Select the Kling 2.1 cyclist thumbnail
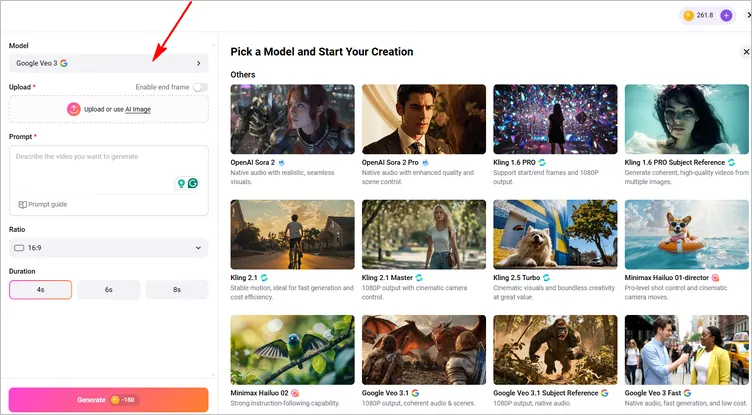Screen dimensions: 752x415 293,235
